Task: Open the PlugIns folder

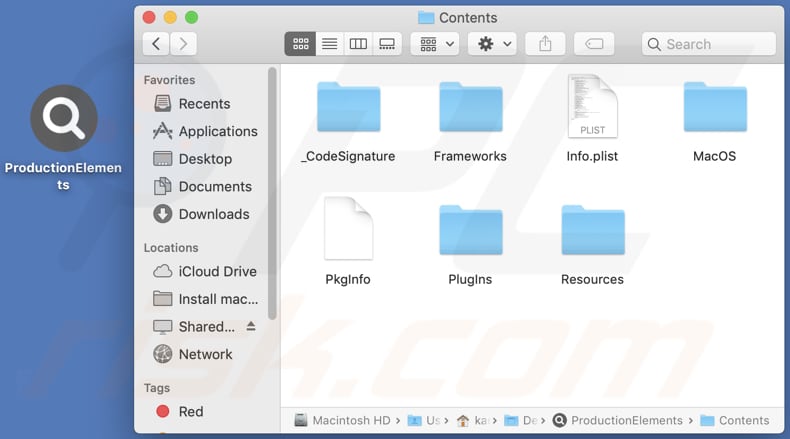Action: click(470, 231)
